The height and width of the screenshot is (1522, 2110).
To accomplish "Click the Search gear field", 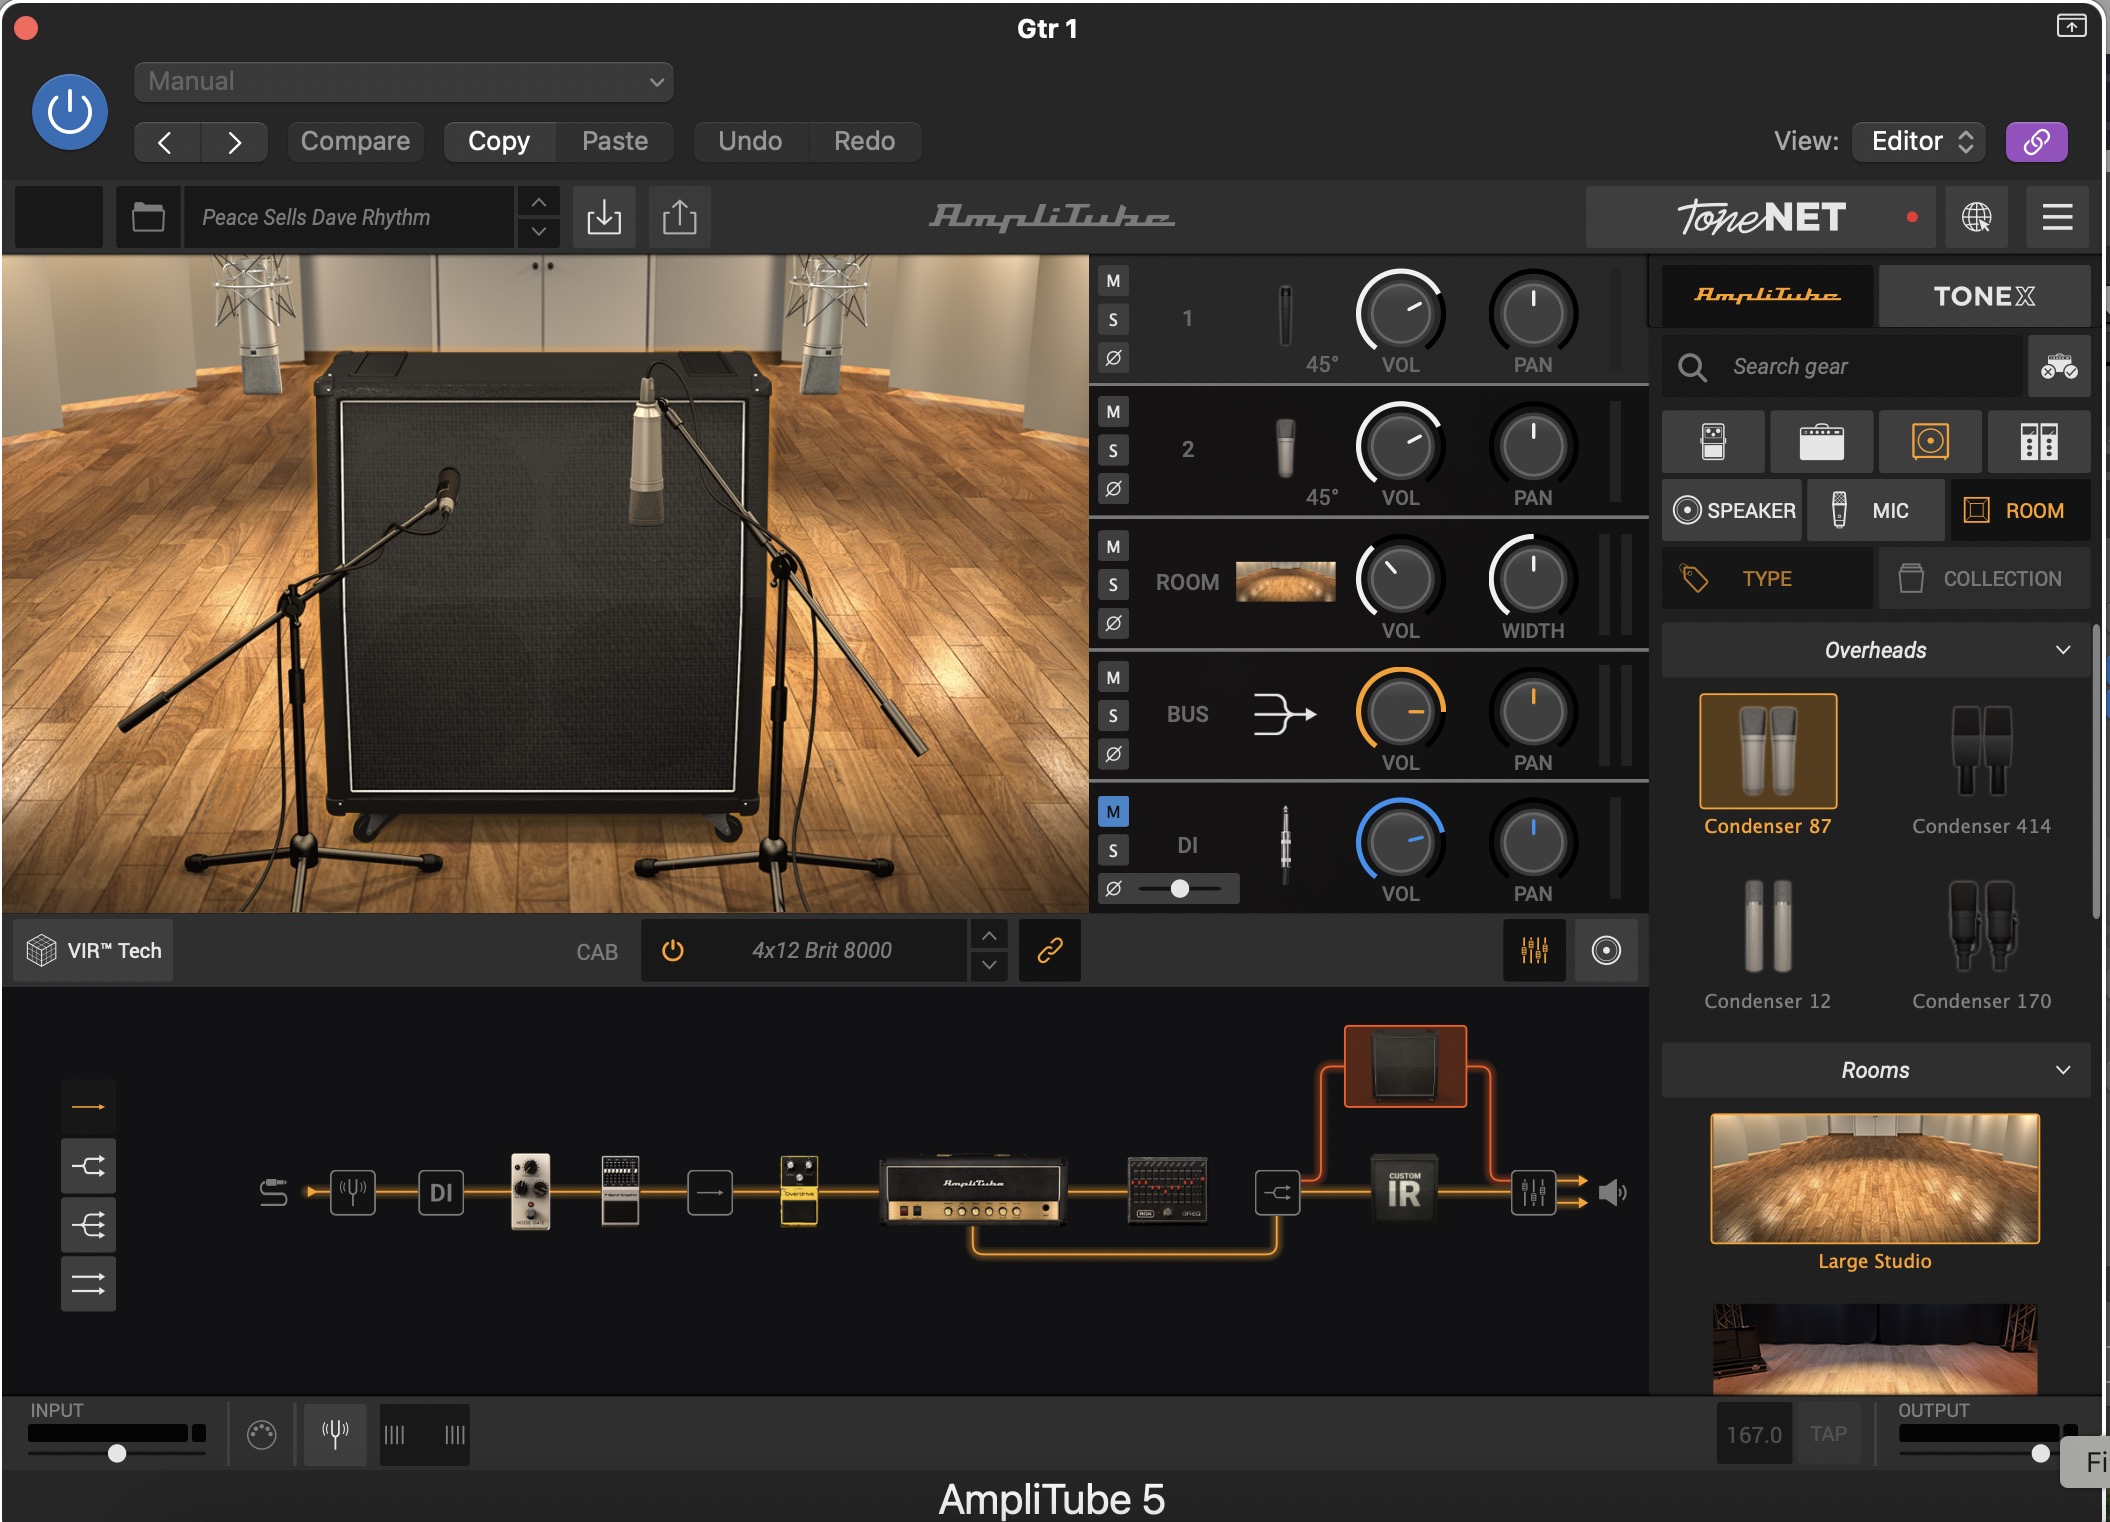I will (x=1842, y=367).
